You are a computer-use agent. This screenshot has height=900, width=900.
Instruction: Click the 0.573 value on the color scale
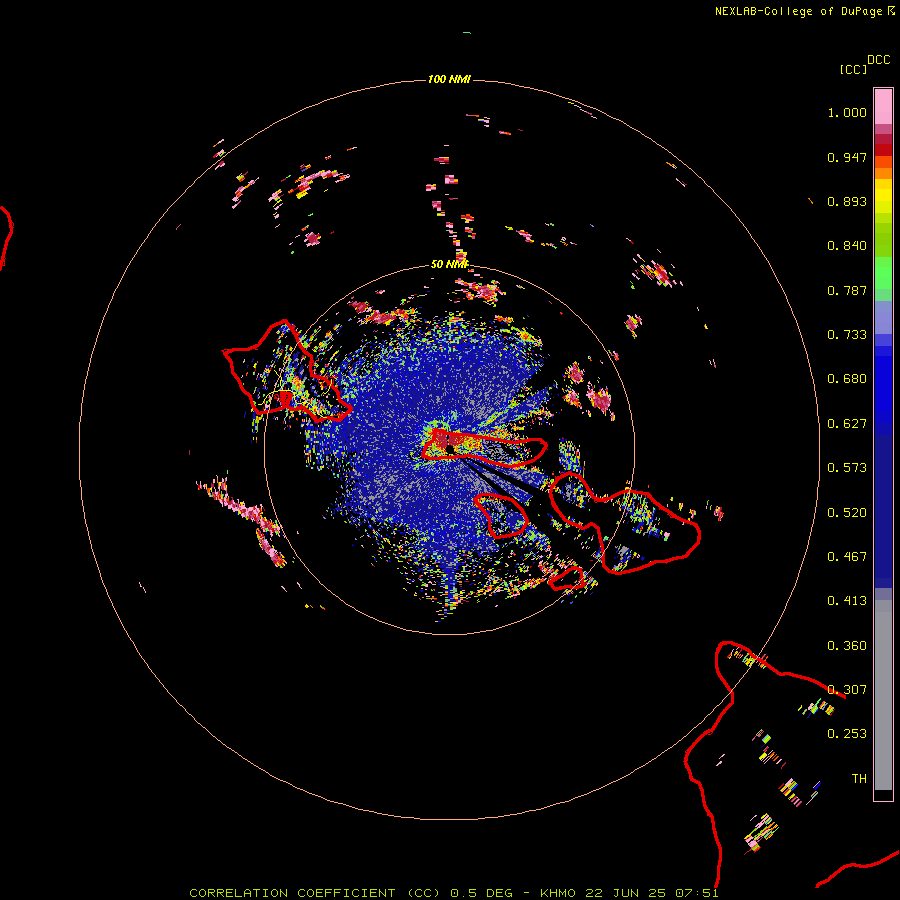[x=847, y=468]
